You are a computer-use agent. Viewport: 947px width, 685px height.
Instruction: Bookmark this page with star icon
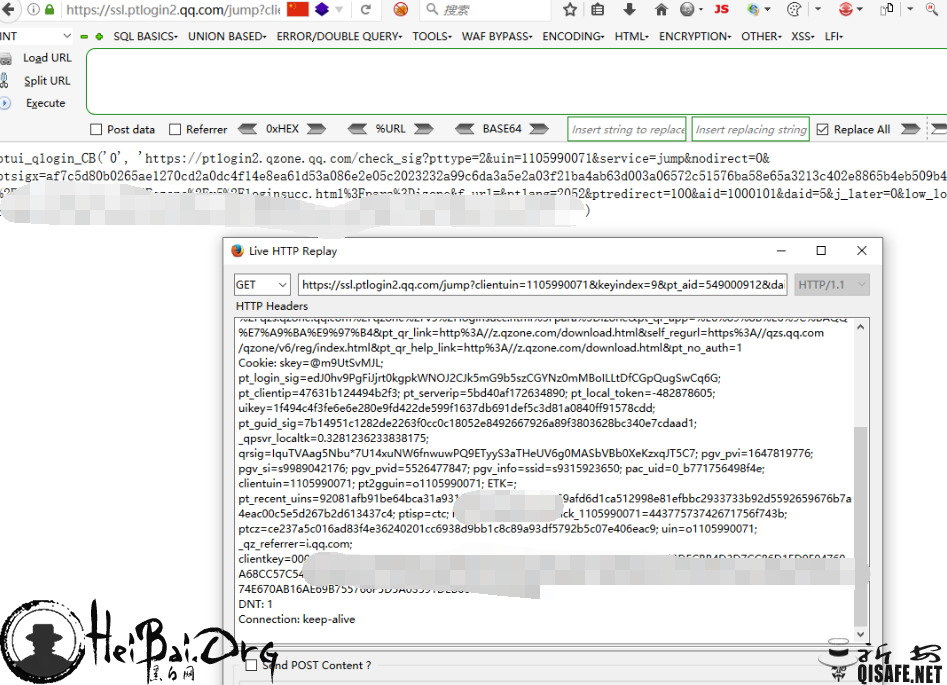pos(570,9)
